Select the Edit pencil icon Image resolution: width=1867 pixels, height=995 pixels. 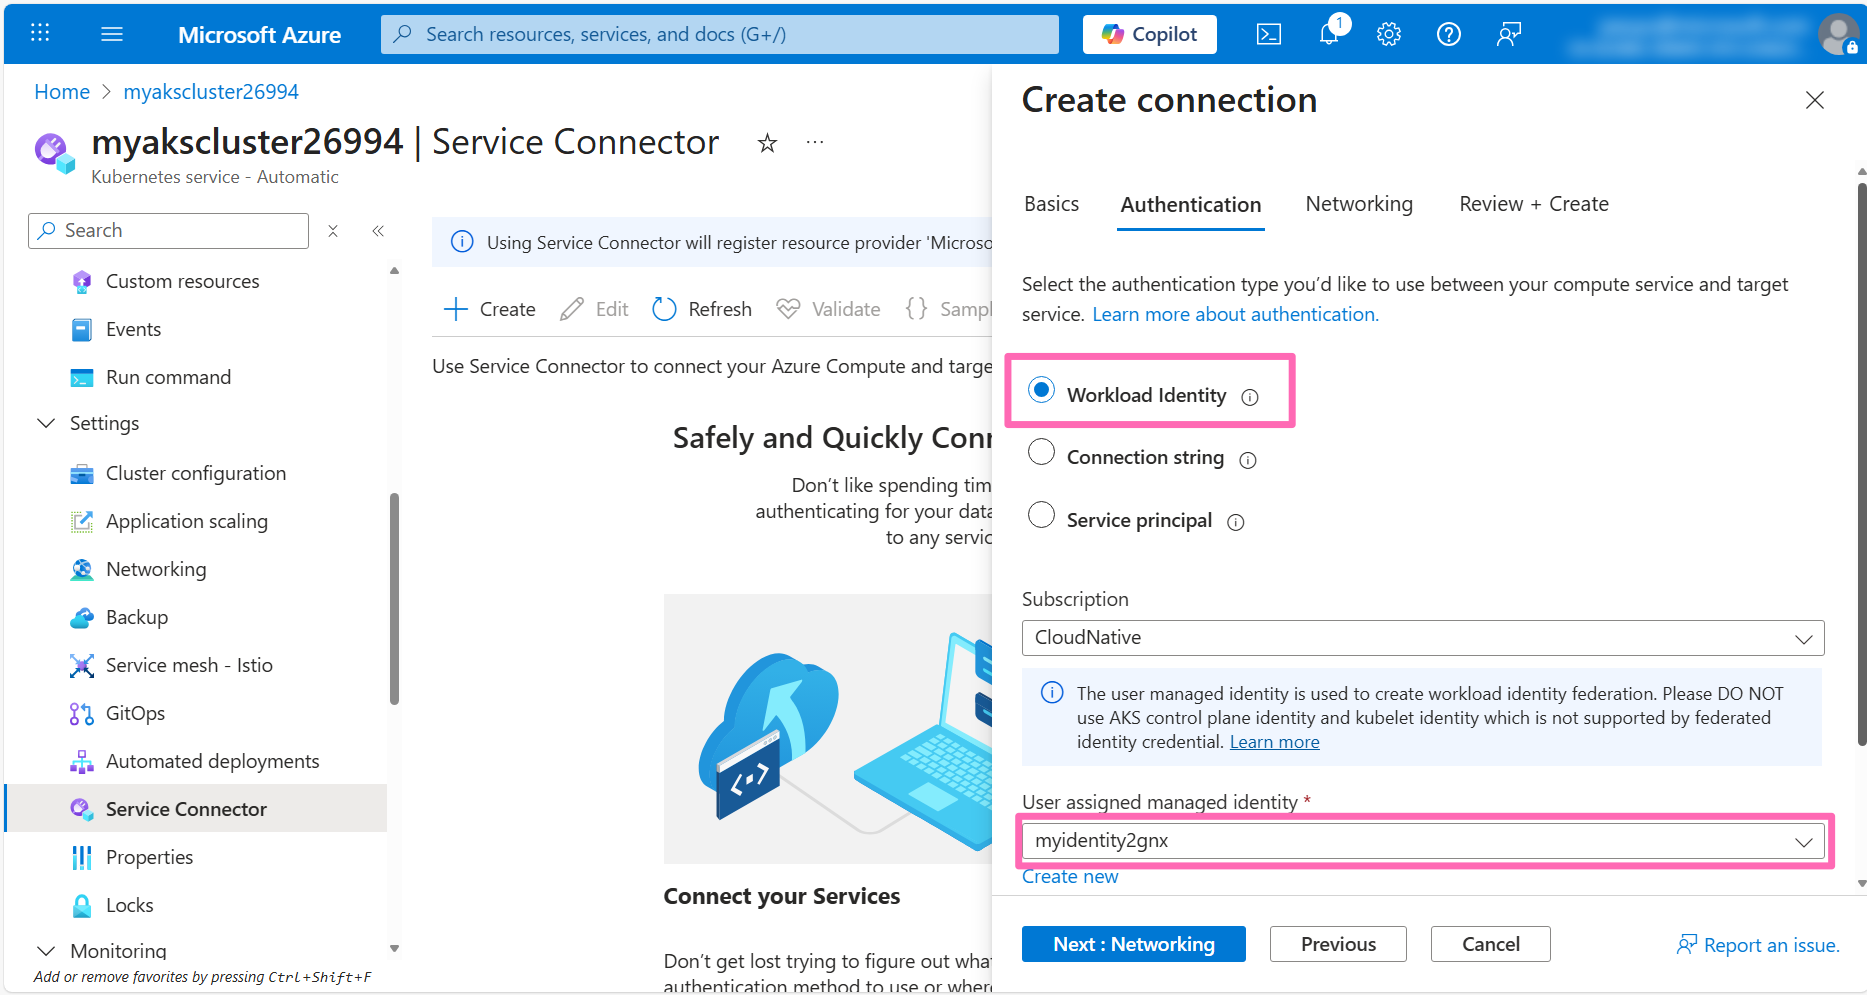[x=571, y=309]
